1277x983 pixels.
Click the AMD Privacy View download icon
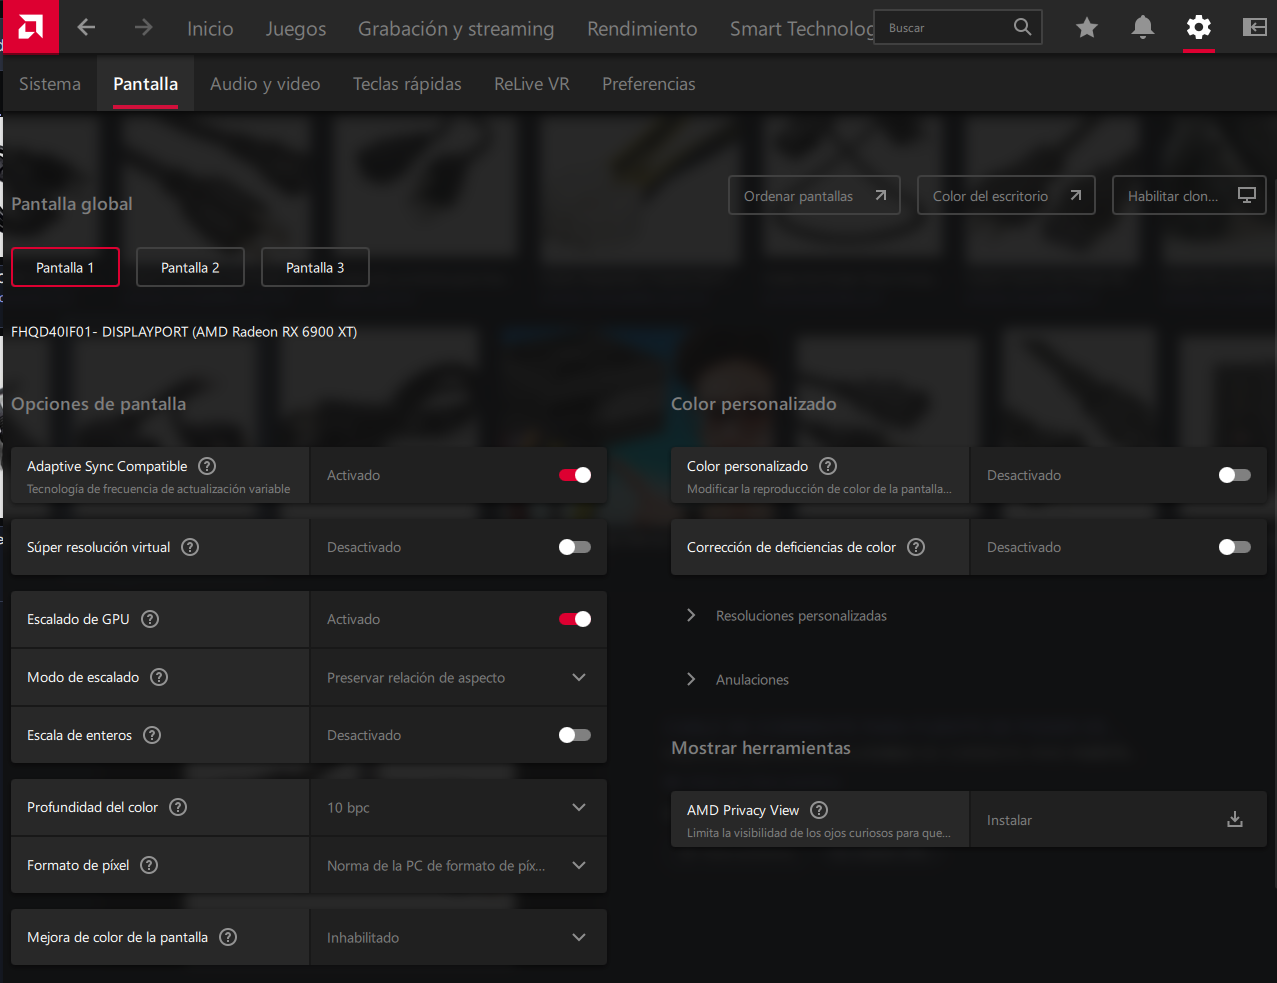click(1235, 820)
